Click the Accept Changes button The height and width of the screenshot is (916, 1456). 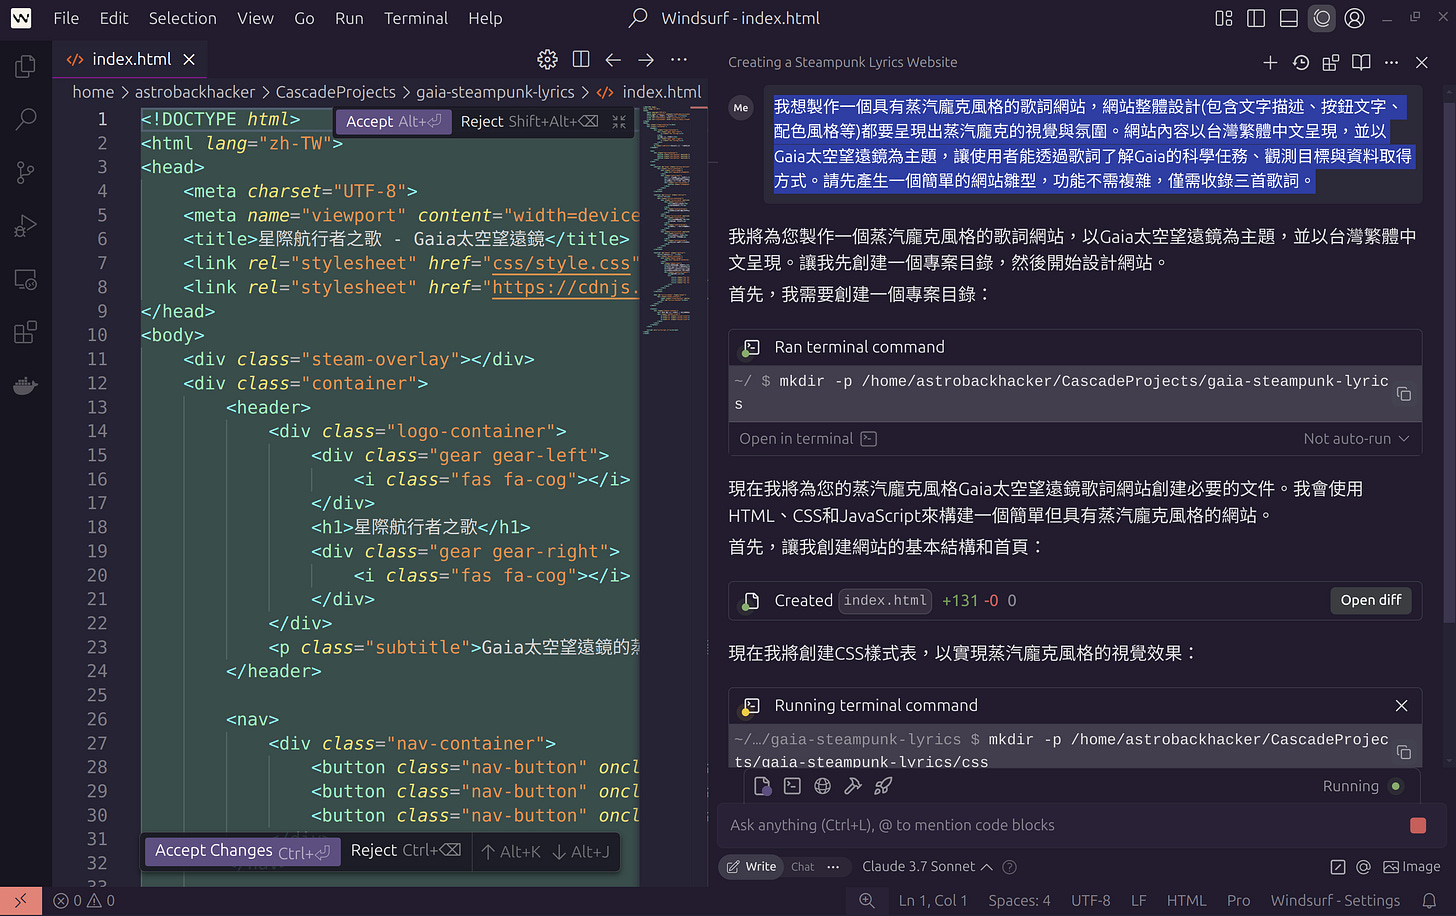(x=242, y=851)
